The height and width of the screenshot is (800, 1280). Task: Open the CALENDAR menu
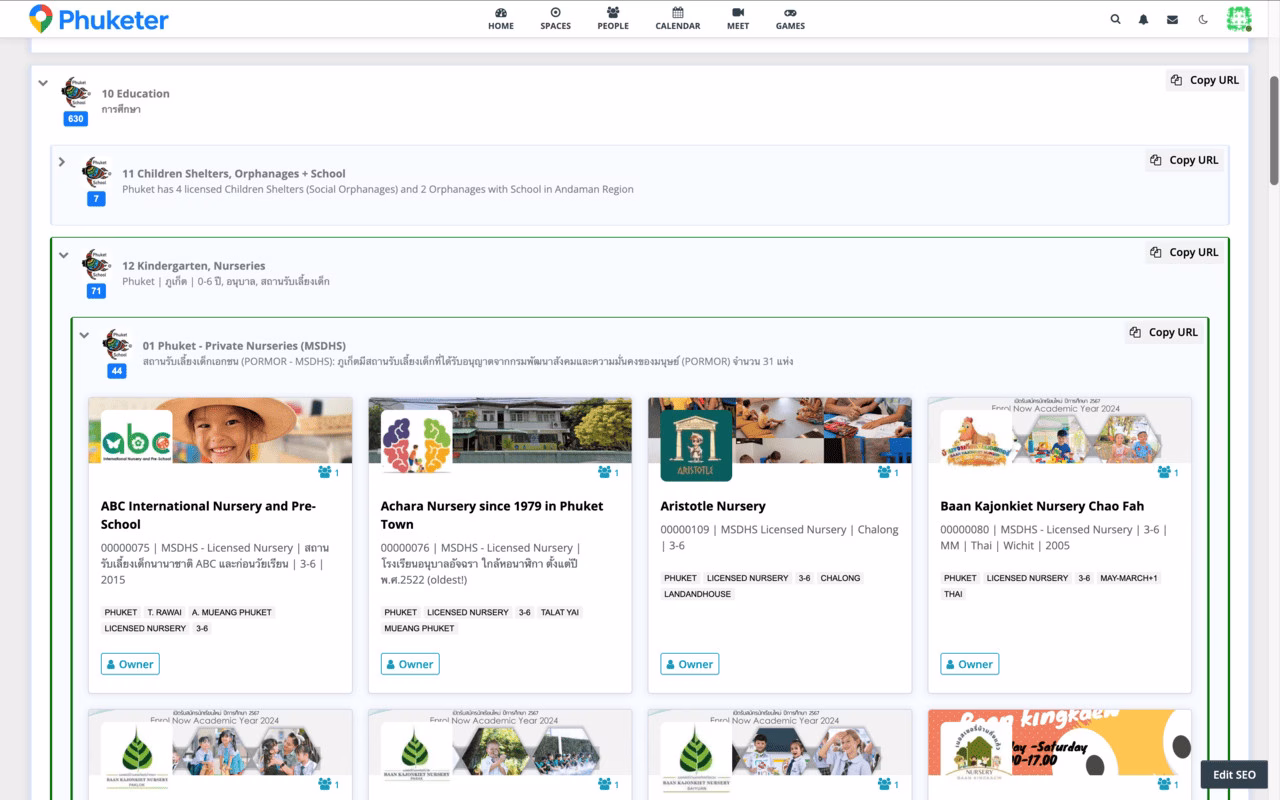click(x=678, y=19)
